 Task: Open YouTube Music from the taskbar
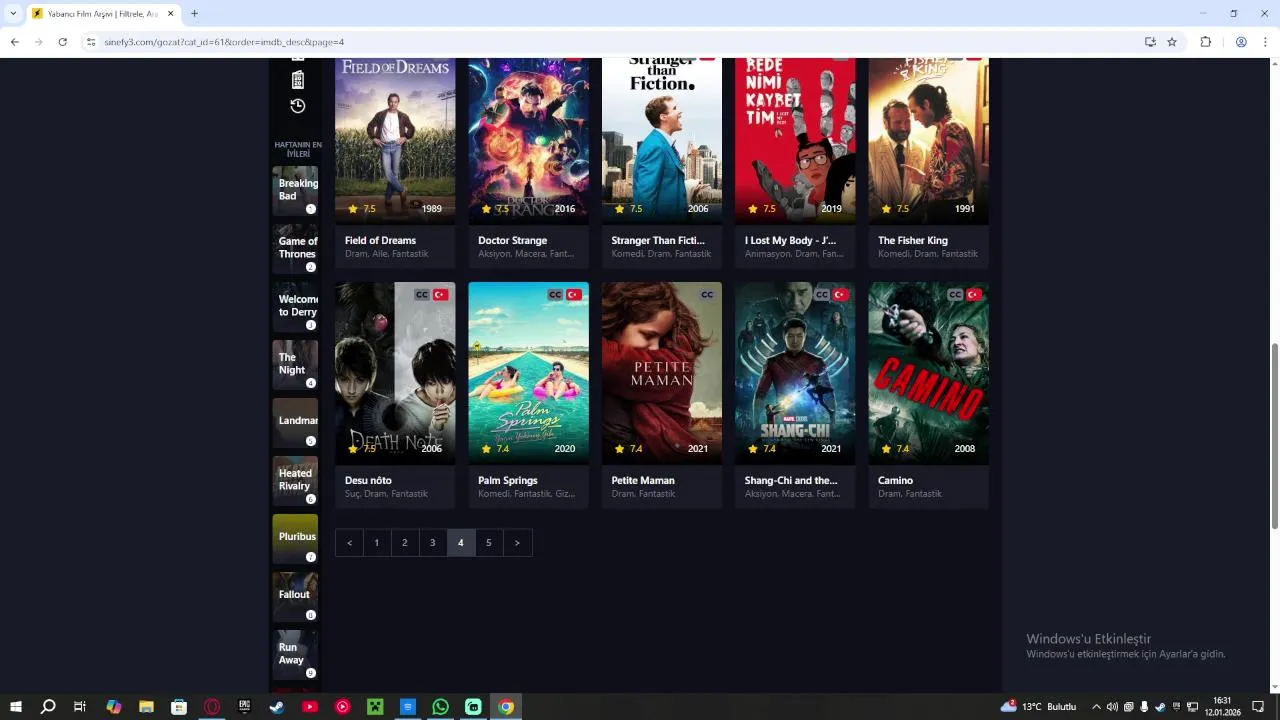pos(342,707)
